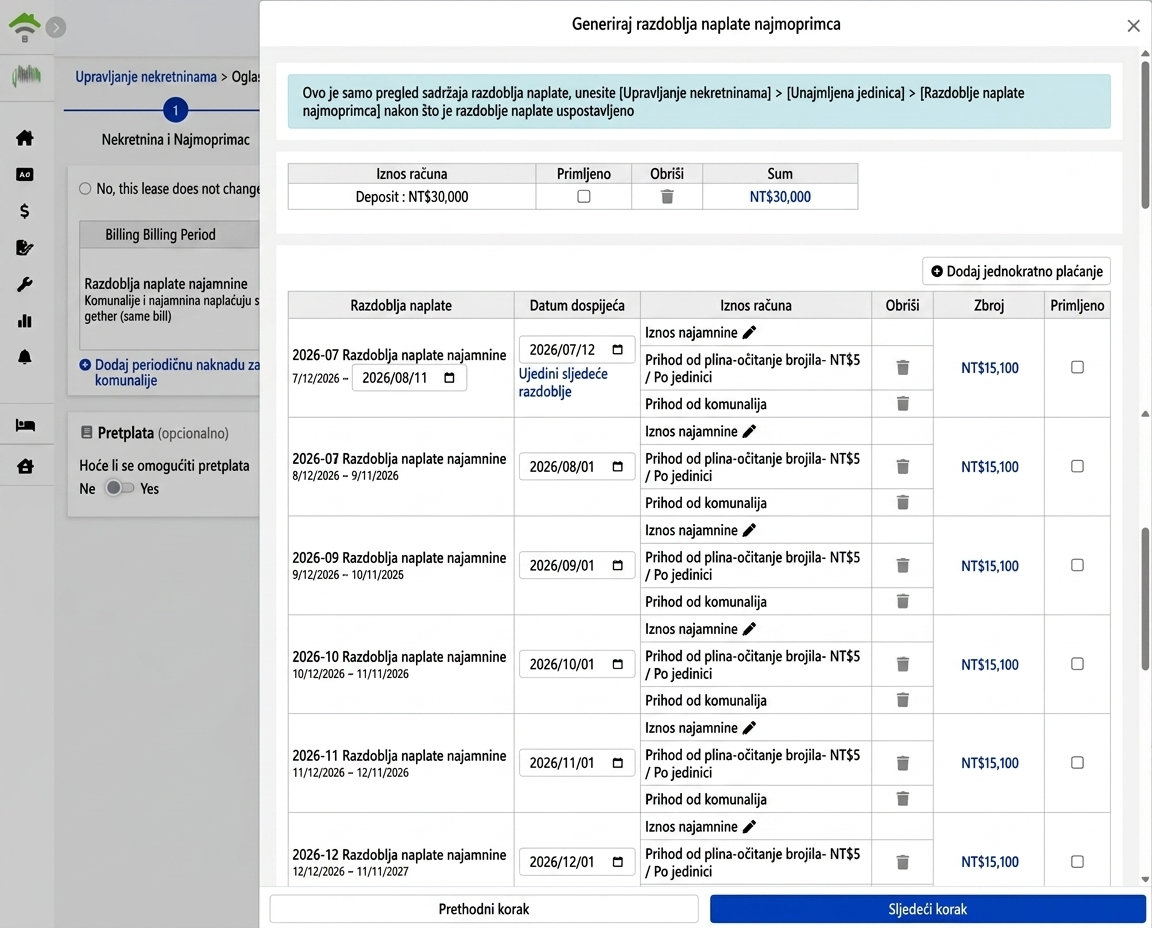Click the green house wifi logo
Viewport: 1152px width, 928px height.
point(24,26)
